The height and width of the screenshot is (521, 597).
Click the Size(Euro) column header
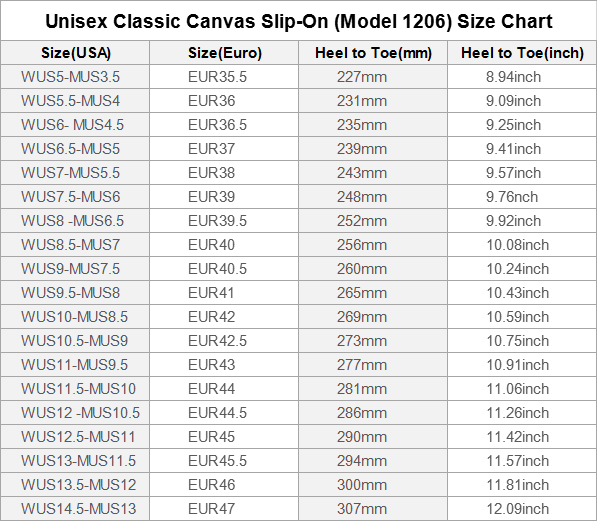point(224,53)
